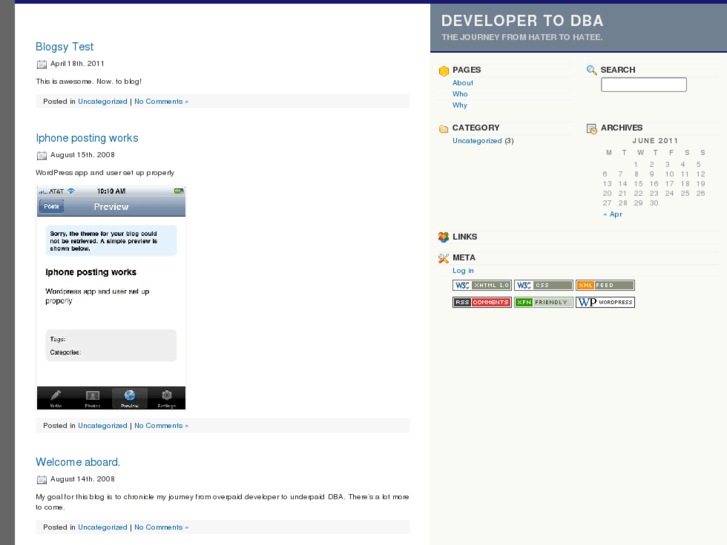Screen dimensions: 727x545
Task: Open the Why page link
Action: (460, 105)
